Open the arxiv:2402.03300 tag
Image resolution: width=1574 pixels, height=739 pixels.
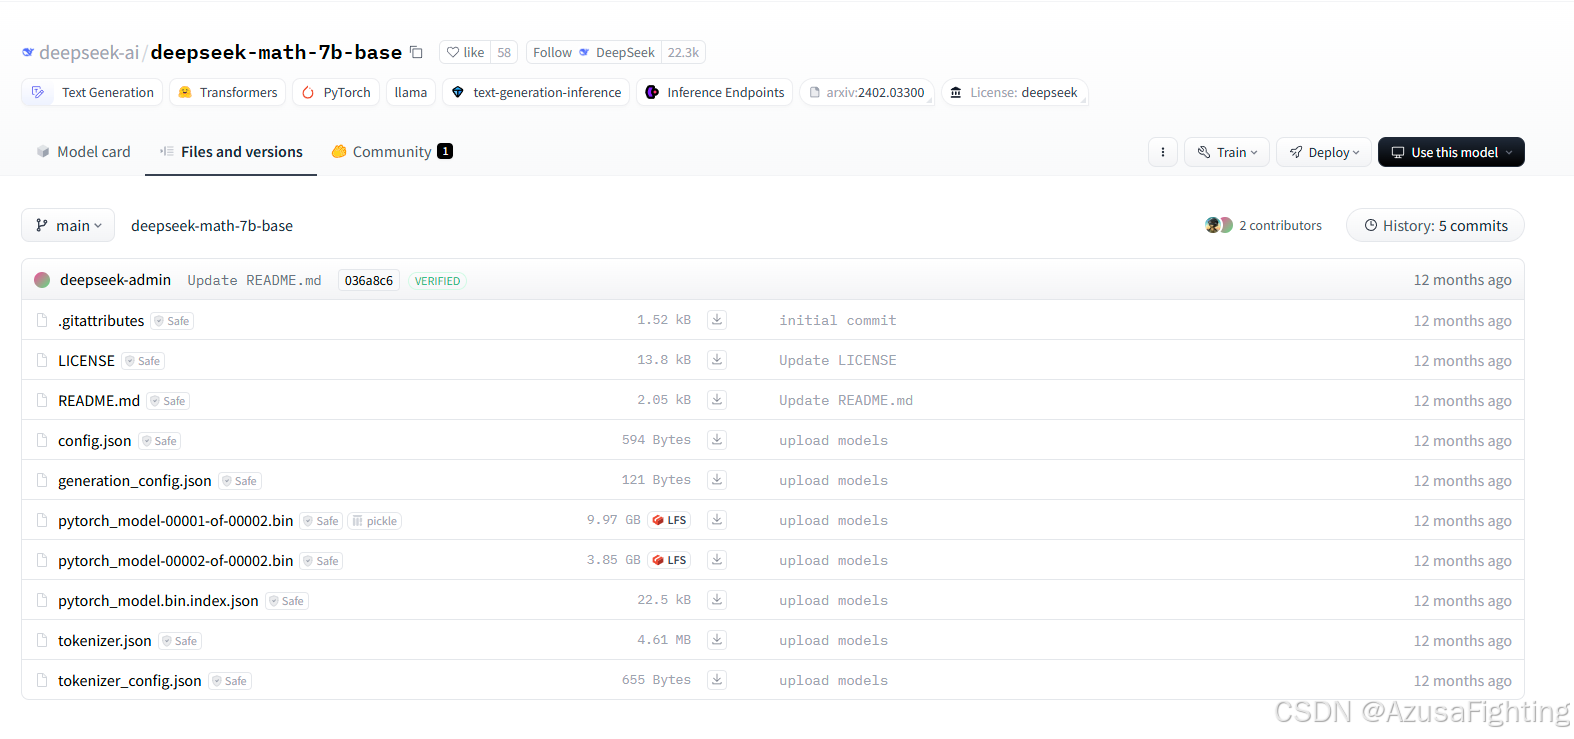click(x=867, y=92)
